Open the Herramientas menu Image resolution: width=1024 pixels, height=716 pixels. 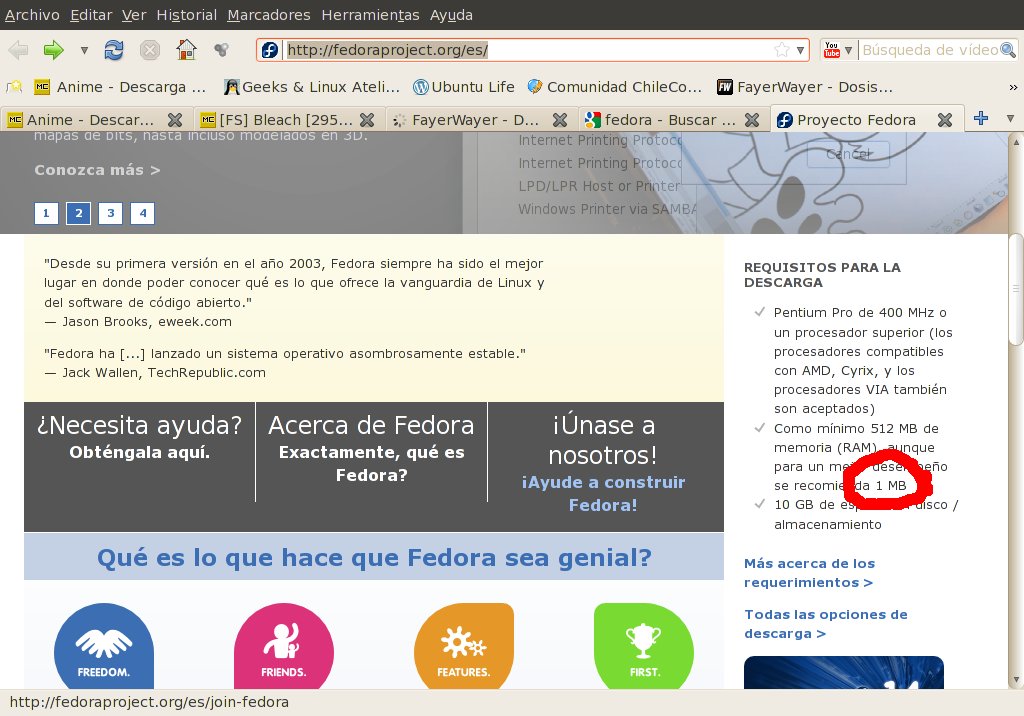coord(370,14)
